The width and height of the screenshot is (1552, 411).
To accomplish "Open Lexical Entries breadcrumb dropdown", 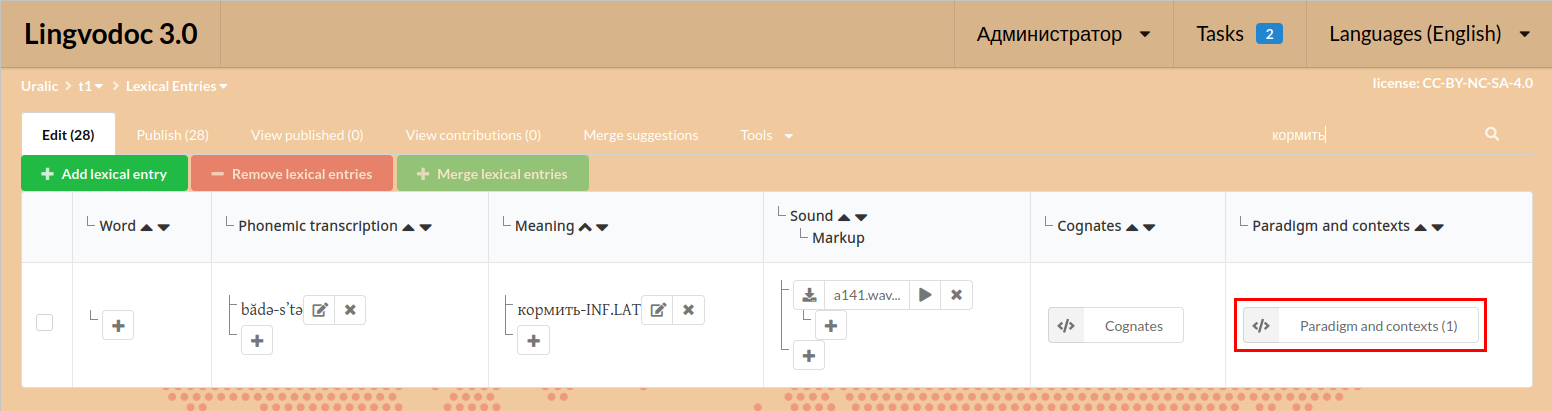I will coord(176,86).
